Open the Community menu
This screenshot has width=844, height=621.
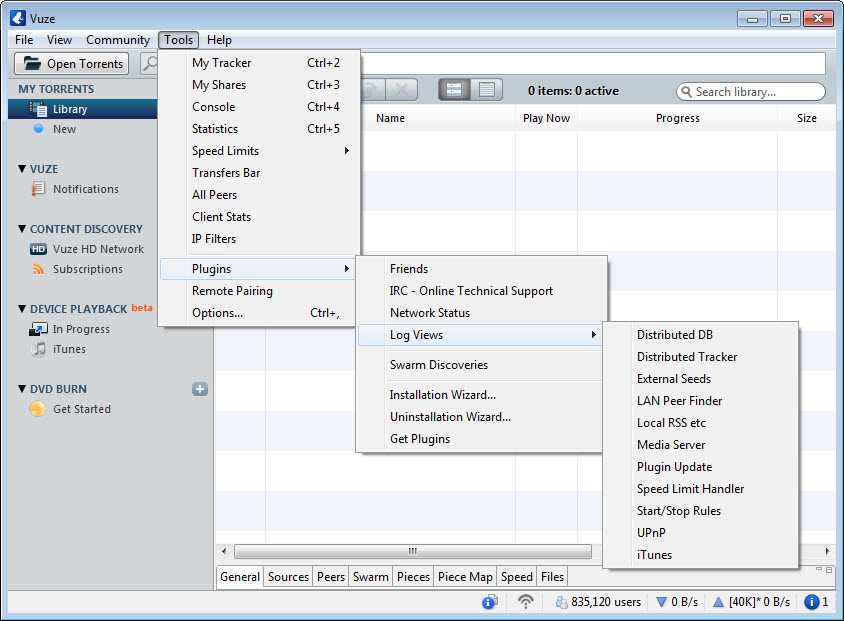pos(118,40)
